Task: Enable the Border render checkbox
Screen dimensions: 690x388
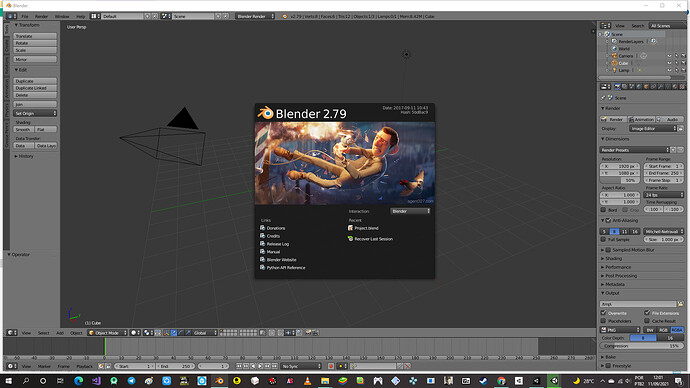Action: [604, 210]
